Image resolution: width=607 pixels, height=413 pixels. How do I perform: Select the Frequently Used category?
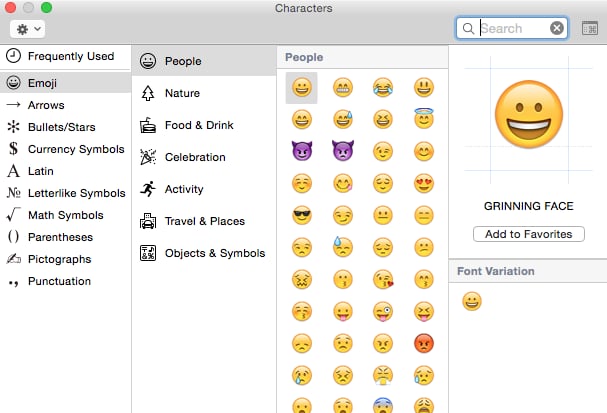tap(65, 56)
